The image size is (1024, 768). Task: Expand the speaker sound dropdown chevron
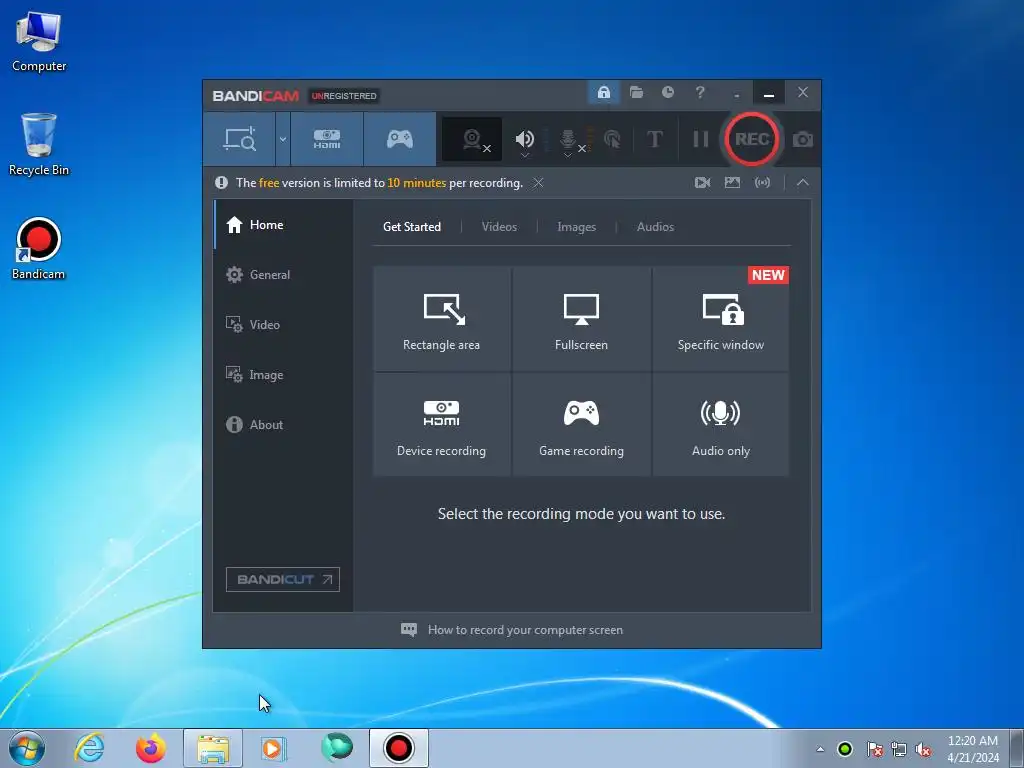tap(524, 155)
